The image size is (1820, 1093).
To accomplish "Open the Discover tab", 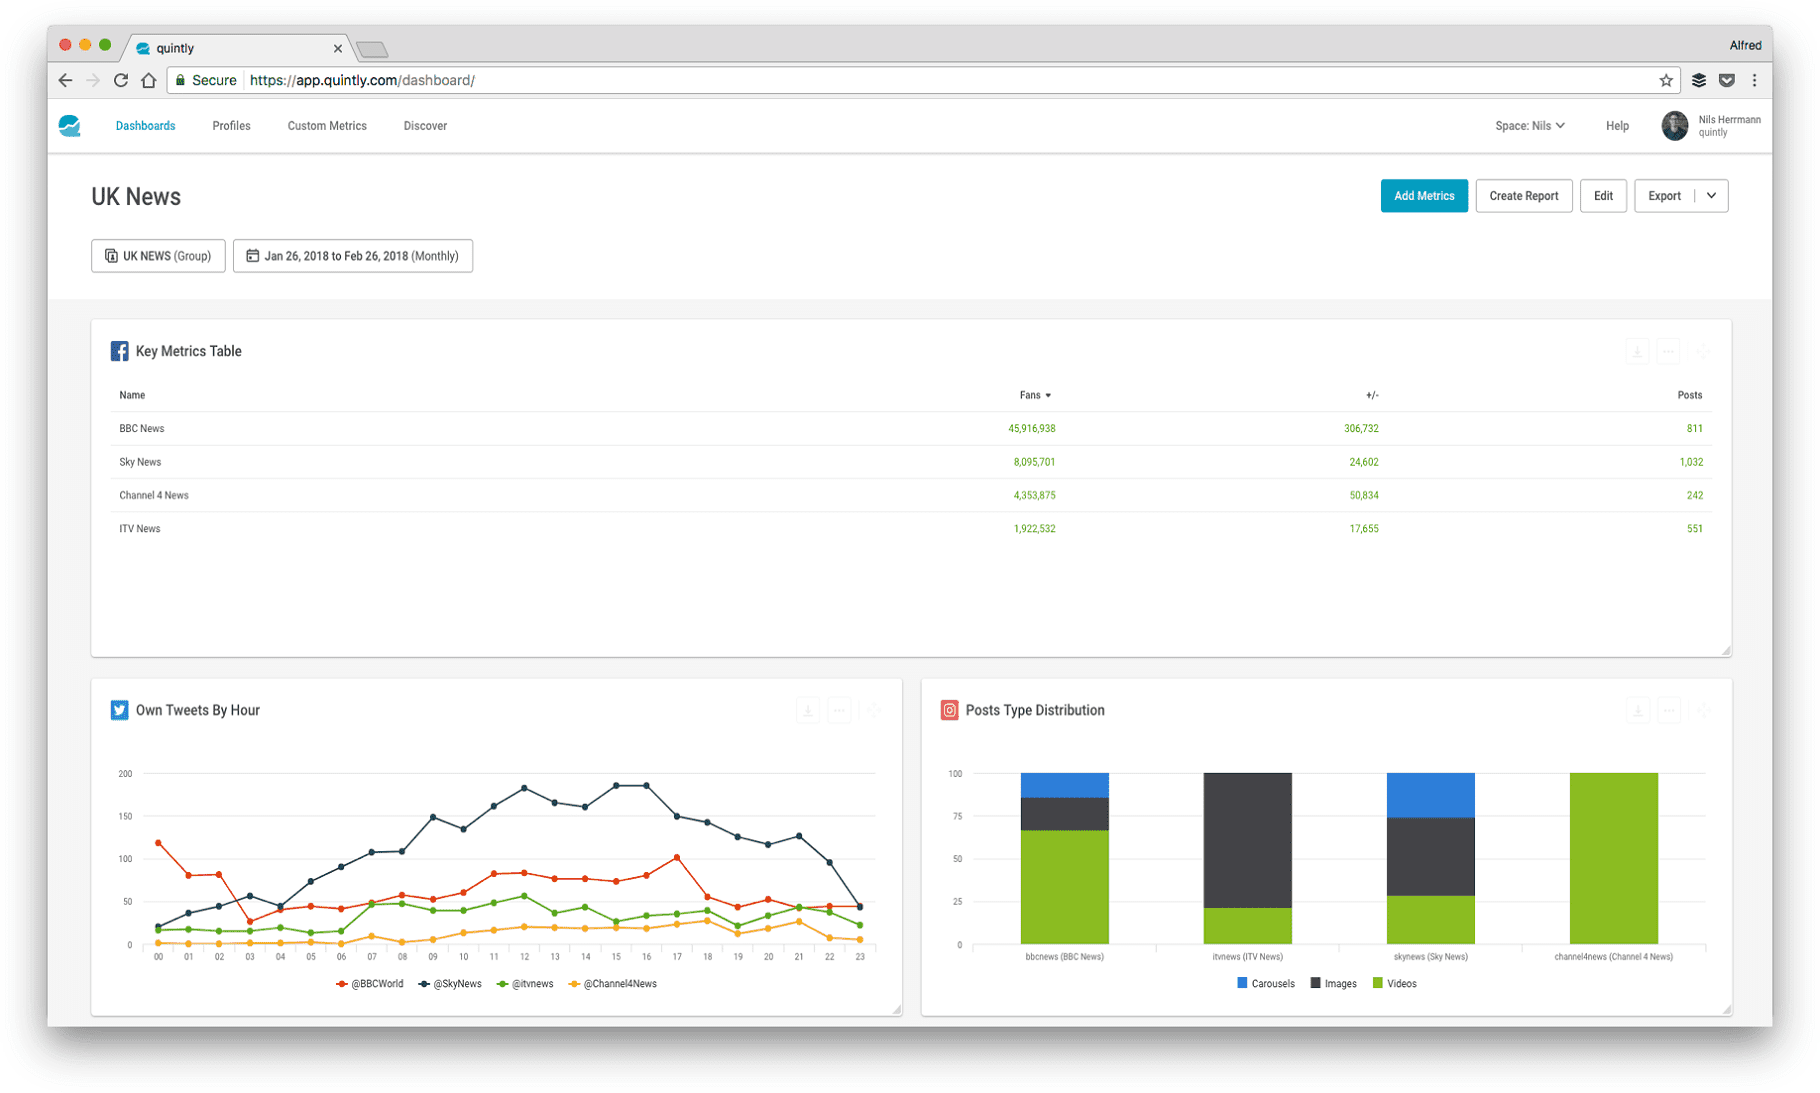I will click(425, 126).
